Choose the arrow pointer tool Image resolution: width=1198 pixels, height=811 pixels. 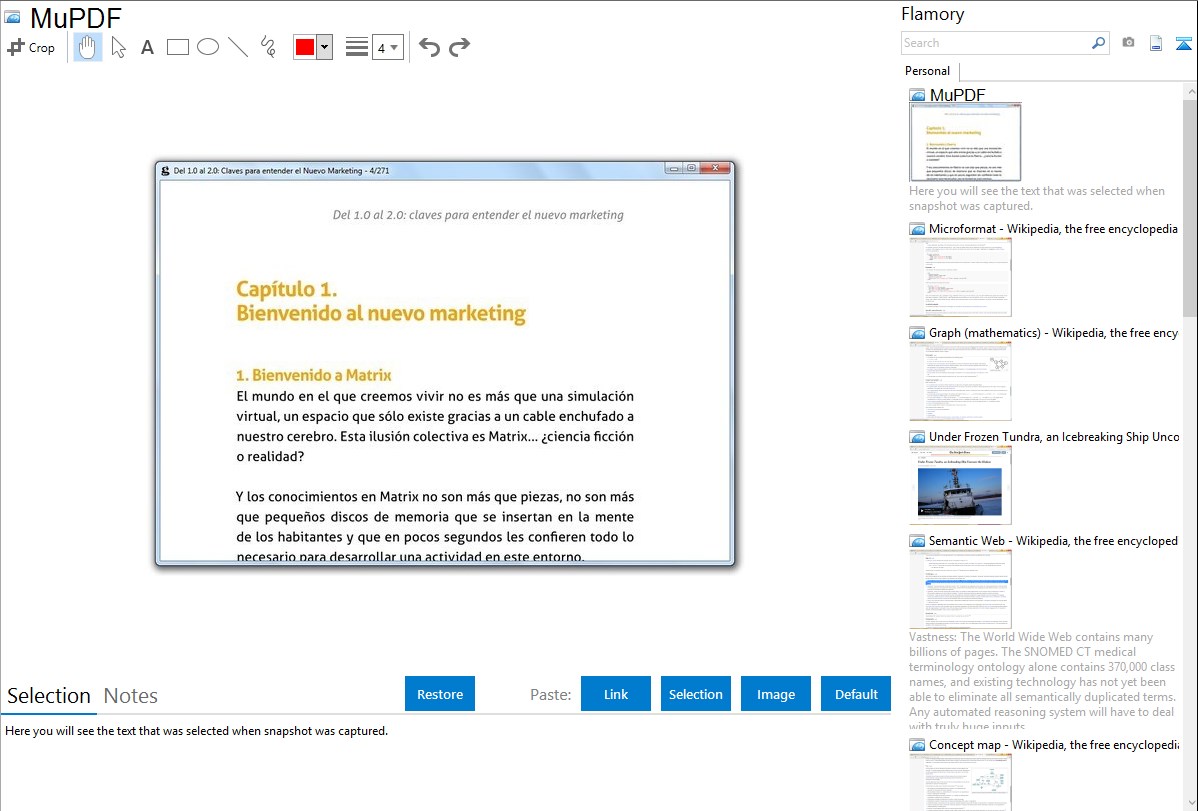click(118, 47)
